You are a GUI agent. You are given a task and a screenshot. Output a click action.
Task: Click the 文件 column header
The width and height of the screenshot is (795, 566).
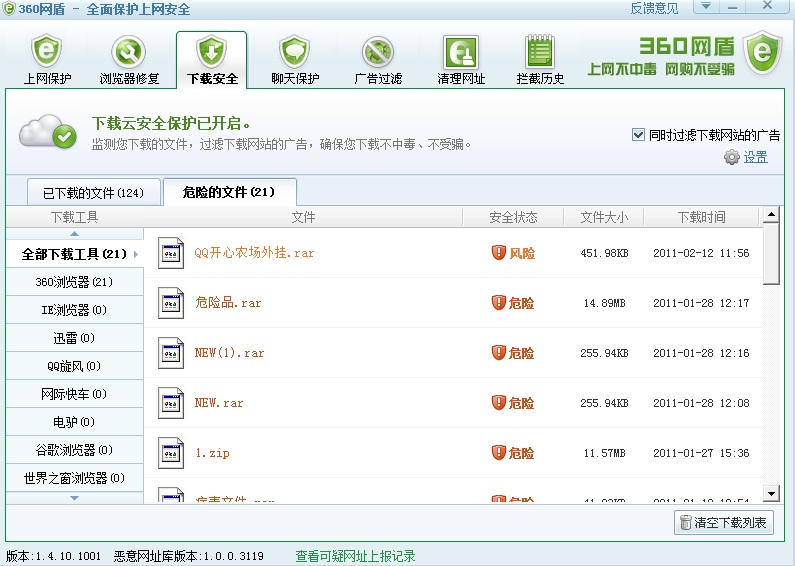tap(303, 217)
